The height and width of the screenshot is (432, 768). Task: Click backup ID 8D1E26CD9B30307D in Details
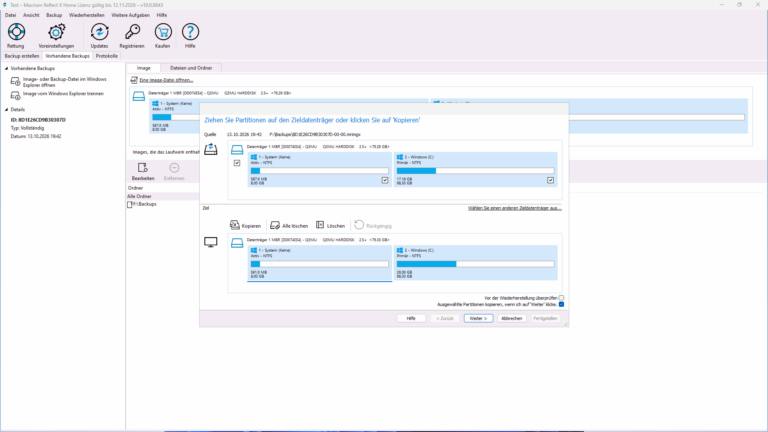[x=38, y=120]
